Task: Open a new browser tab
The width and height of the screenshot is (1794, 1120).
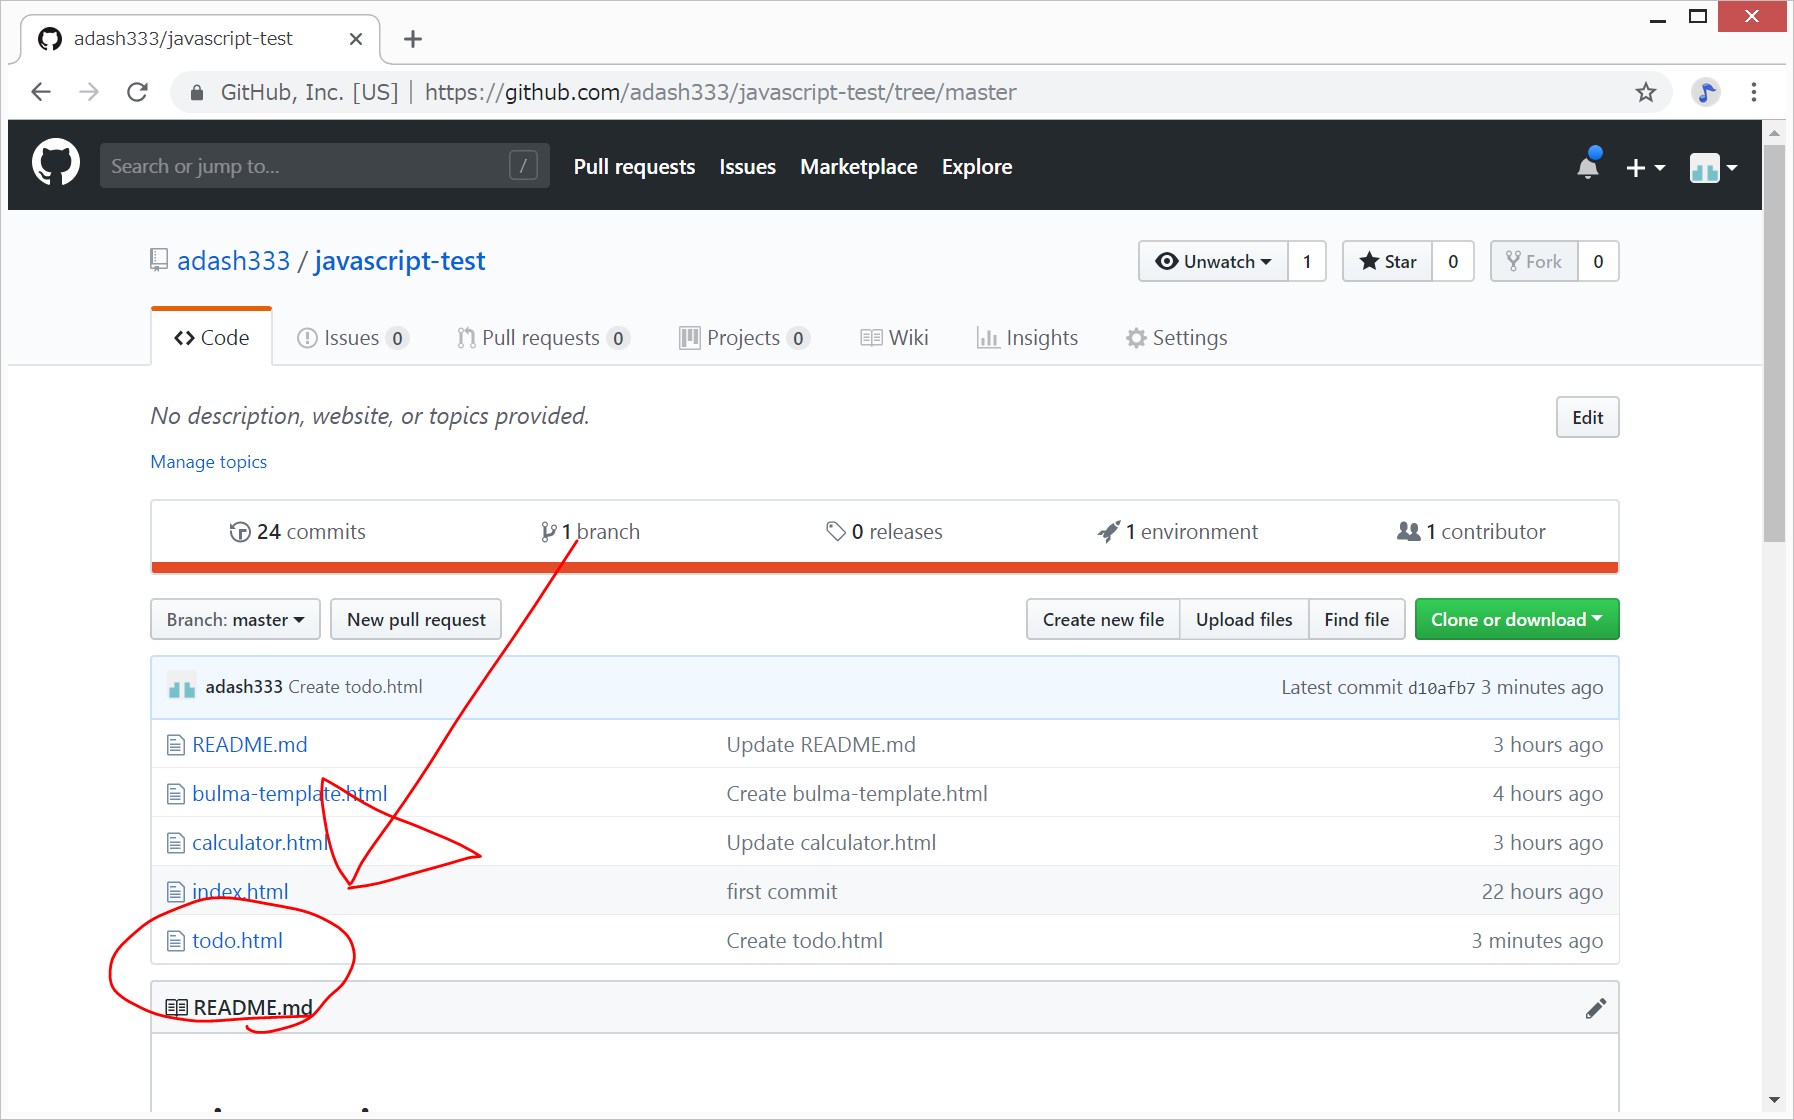Action: 412,39
